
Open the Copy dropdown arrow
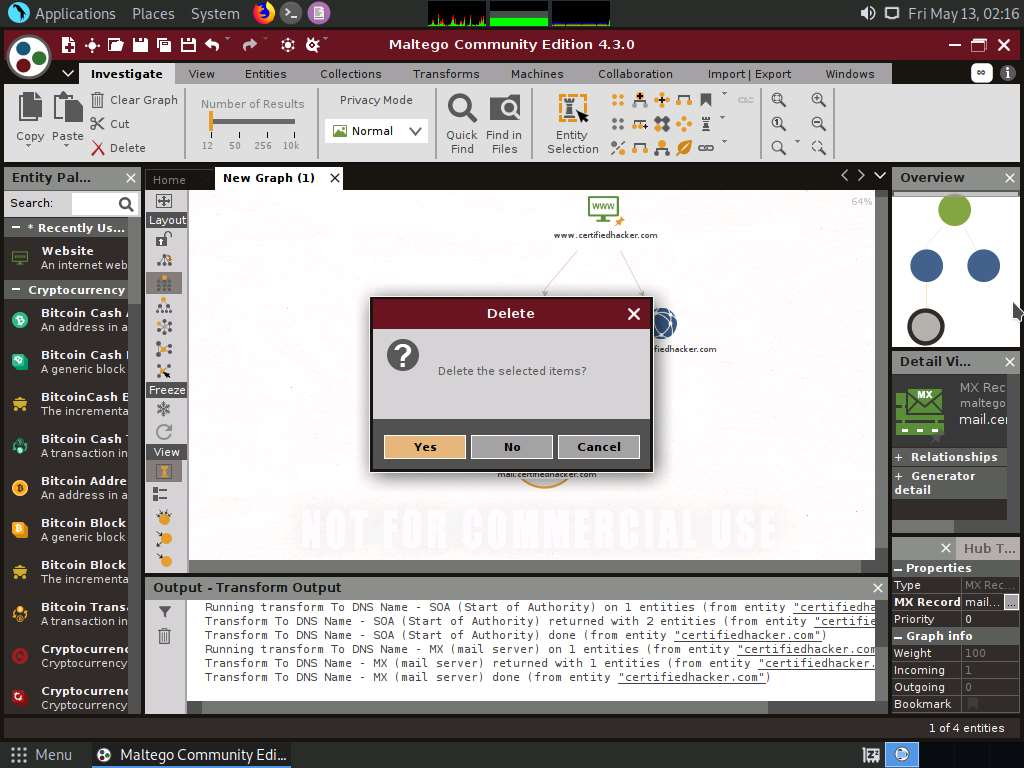pyautogui.click(x=28, y=148)
